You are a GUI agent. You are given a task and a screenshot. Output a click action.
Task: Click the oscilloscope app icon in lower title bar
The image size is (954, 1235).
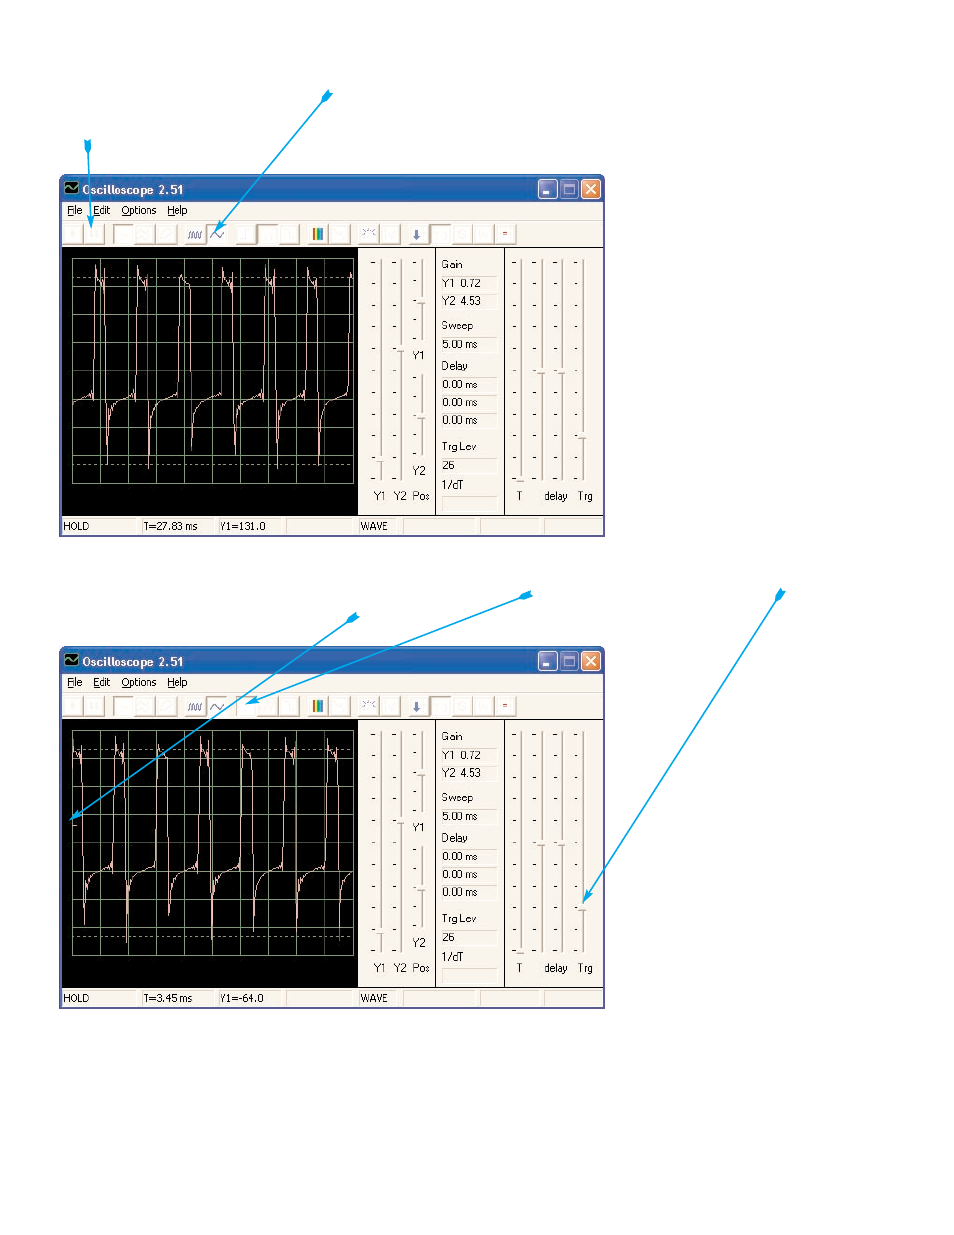point(71,660)
